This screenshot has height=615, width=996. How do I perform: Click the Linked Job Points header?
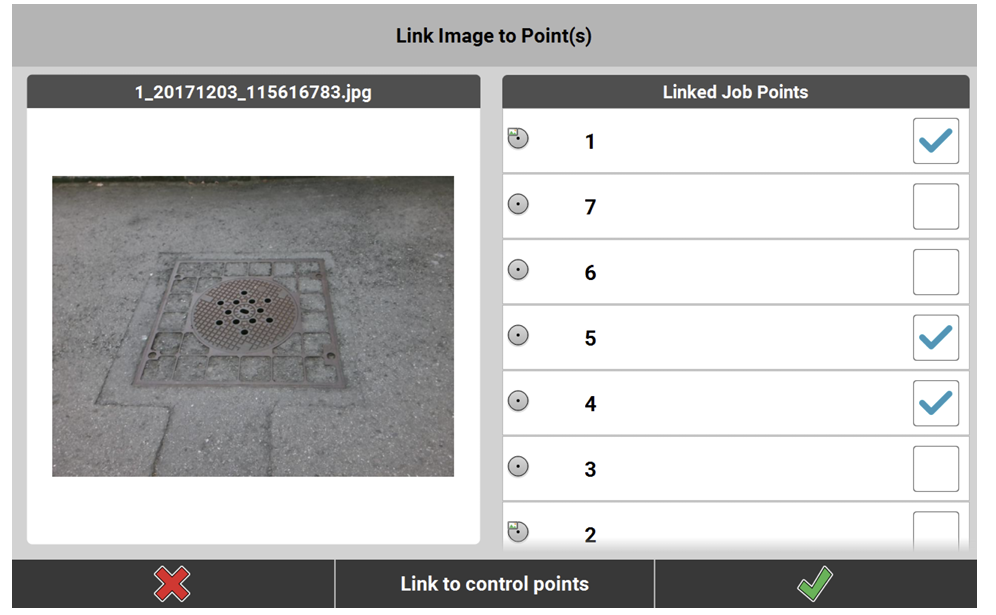click(735, 92)
